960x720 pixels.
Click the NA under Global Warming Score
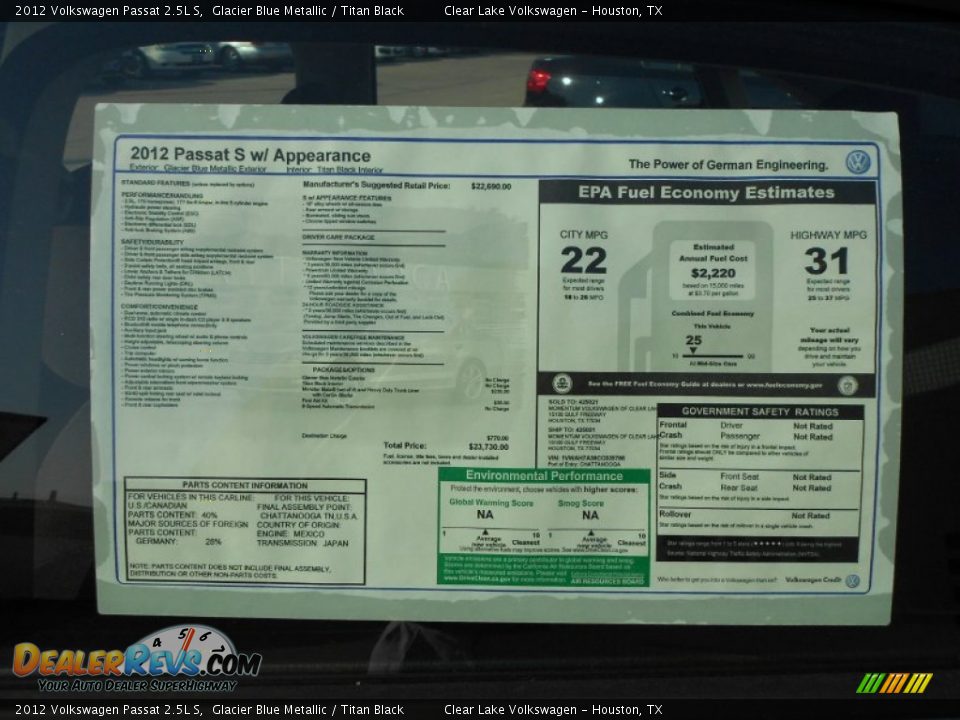coord(485,515)
